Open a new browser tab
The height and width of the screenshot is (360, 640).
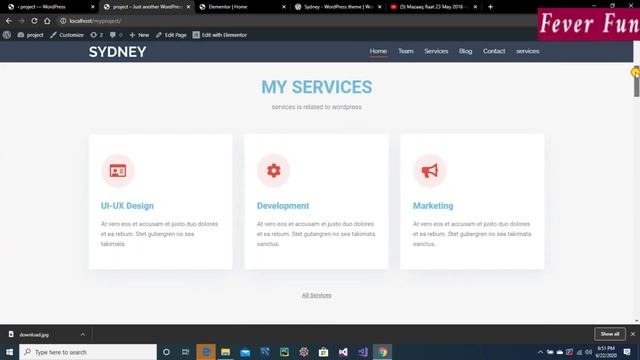(490, 7)
